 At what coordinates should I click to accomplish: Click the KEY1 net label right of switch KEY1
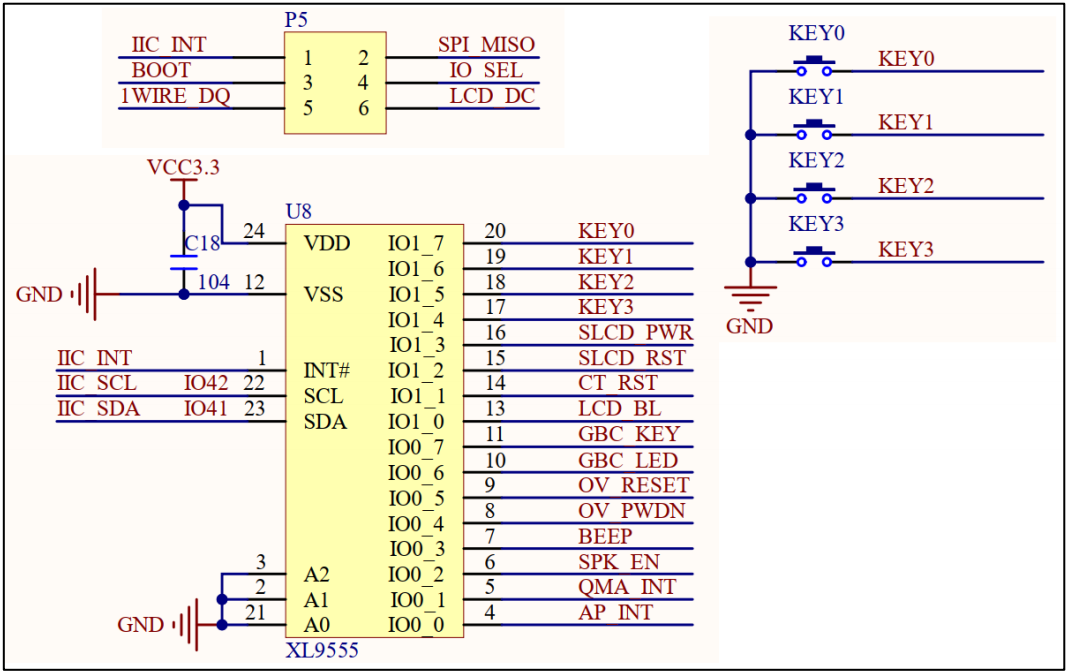[x=906, y=122]
